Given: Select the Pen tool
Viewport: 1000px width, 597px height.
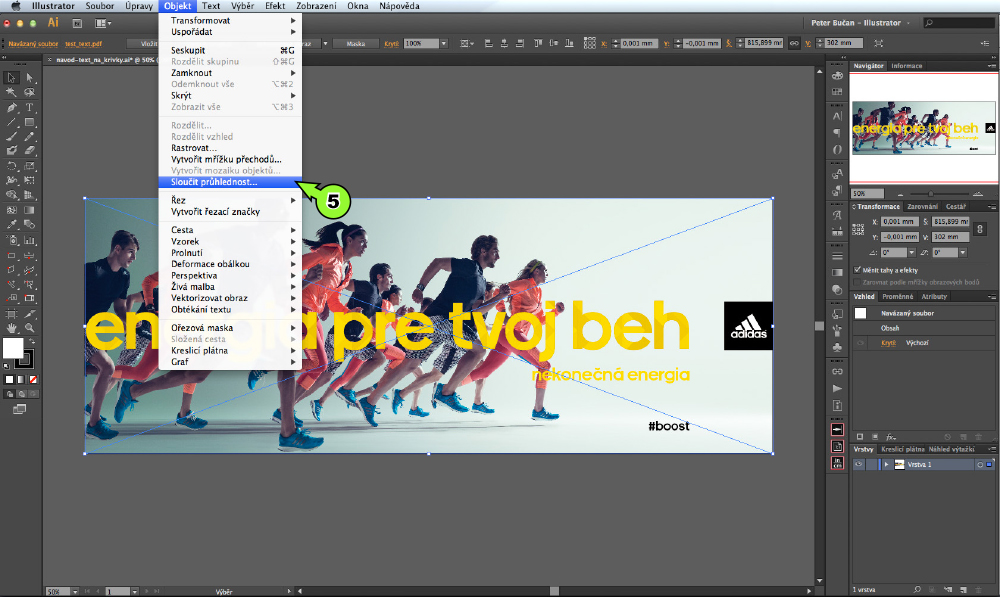Looking at the screenshot, I should 11,107.
